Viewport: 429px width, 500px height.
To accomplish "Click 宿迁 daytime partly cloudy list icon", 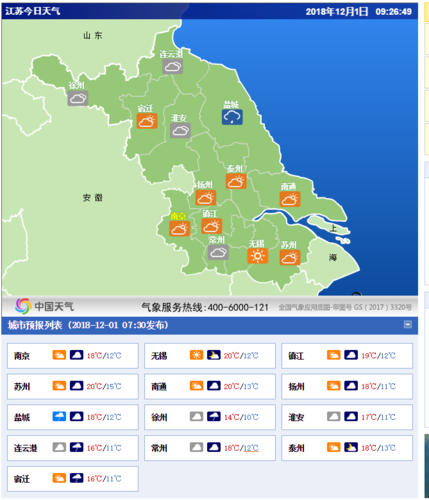I will coord(59,478).
